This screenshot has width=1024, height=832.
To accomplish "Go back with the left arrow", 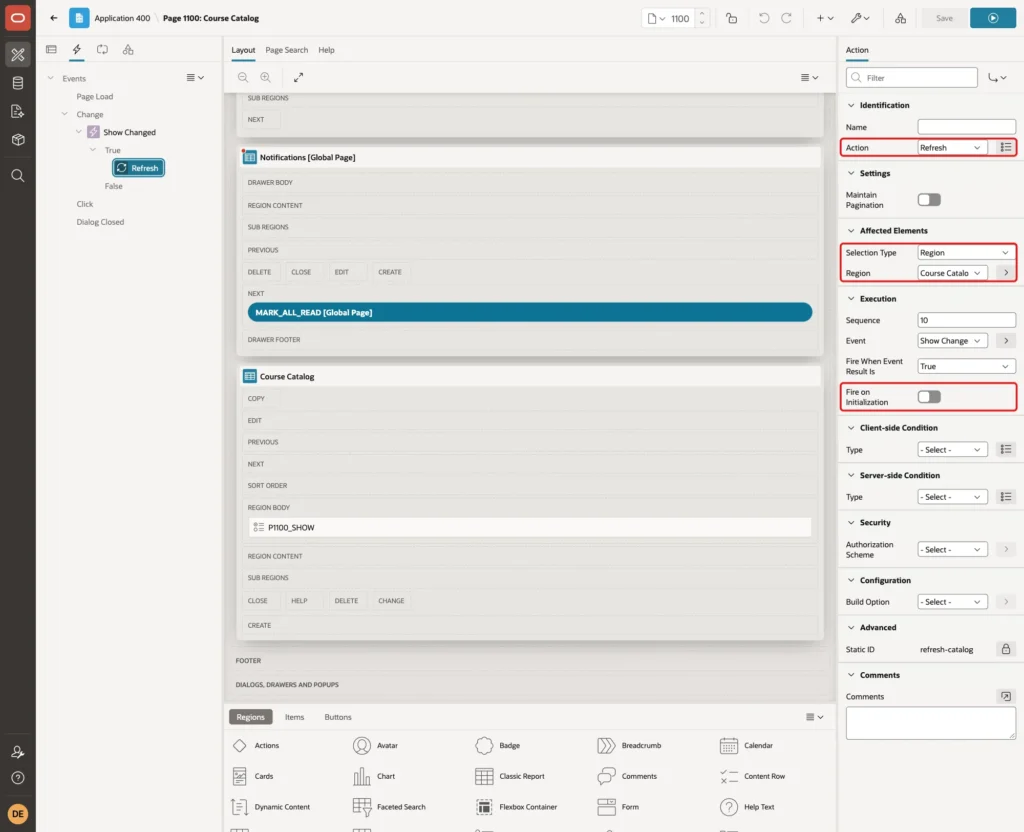I will [54, 18].
